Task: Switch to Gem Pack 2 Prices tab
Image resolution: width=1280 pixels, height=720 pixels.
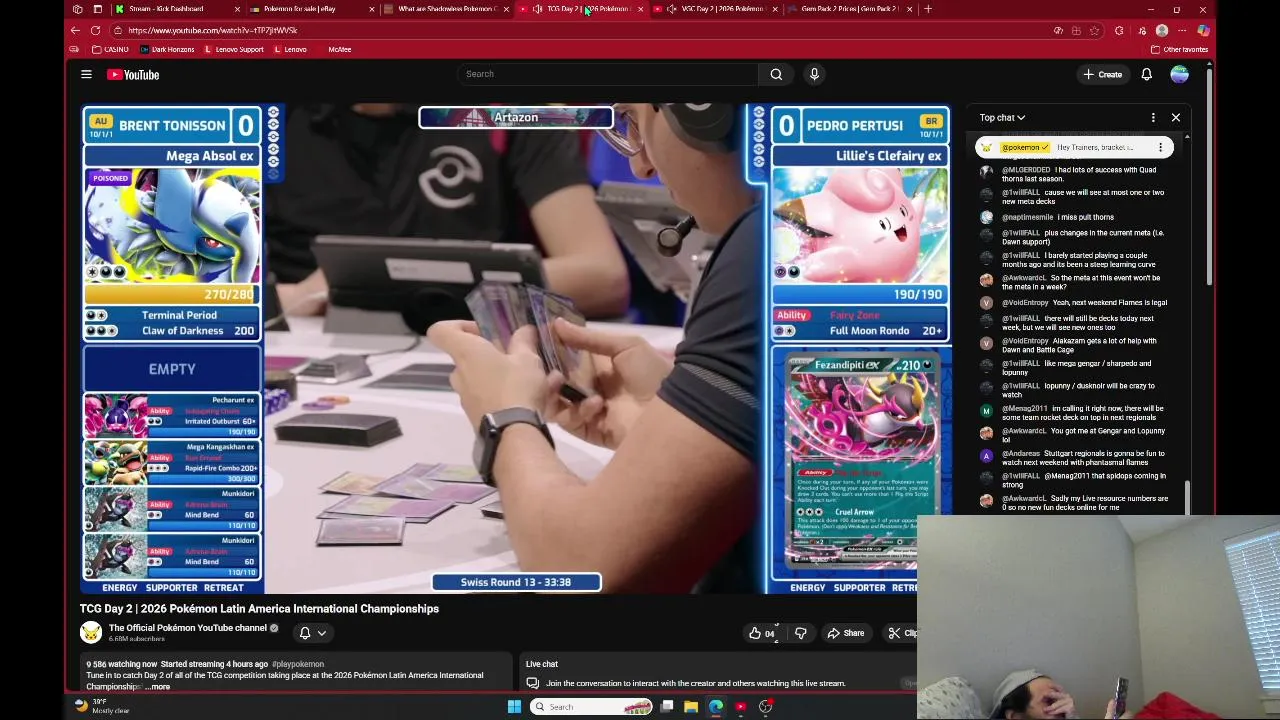Action: [x=848, y=9]
